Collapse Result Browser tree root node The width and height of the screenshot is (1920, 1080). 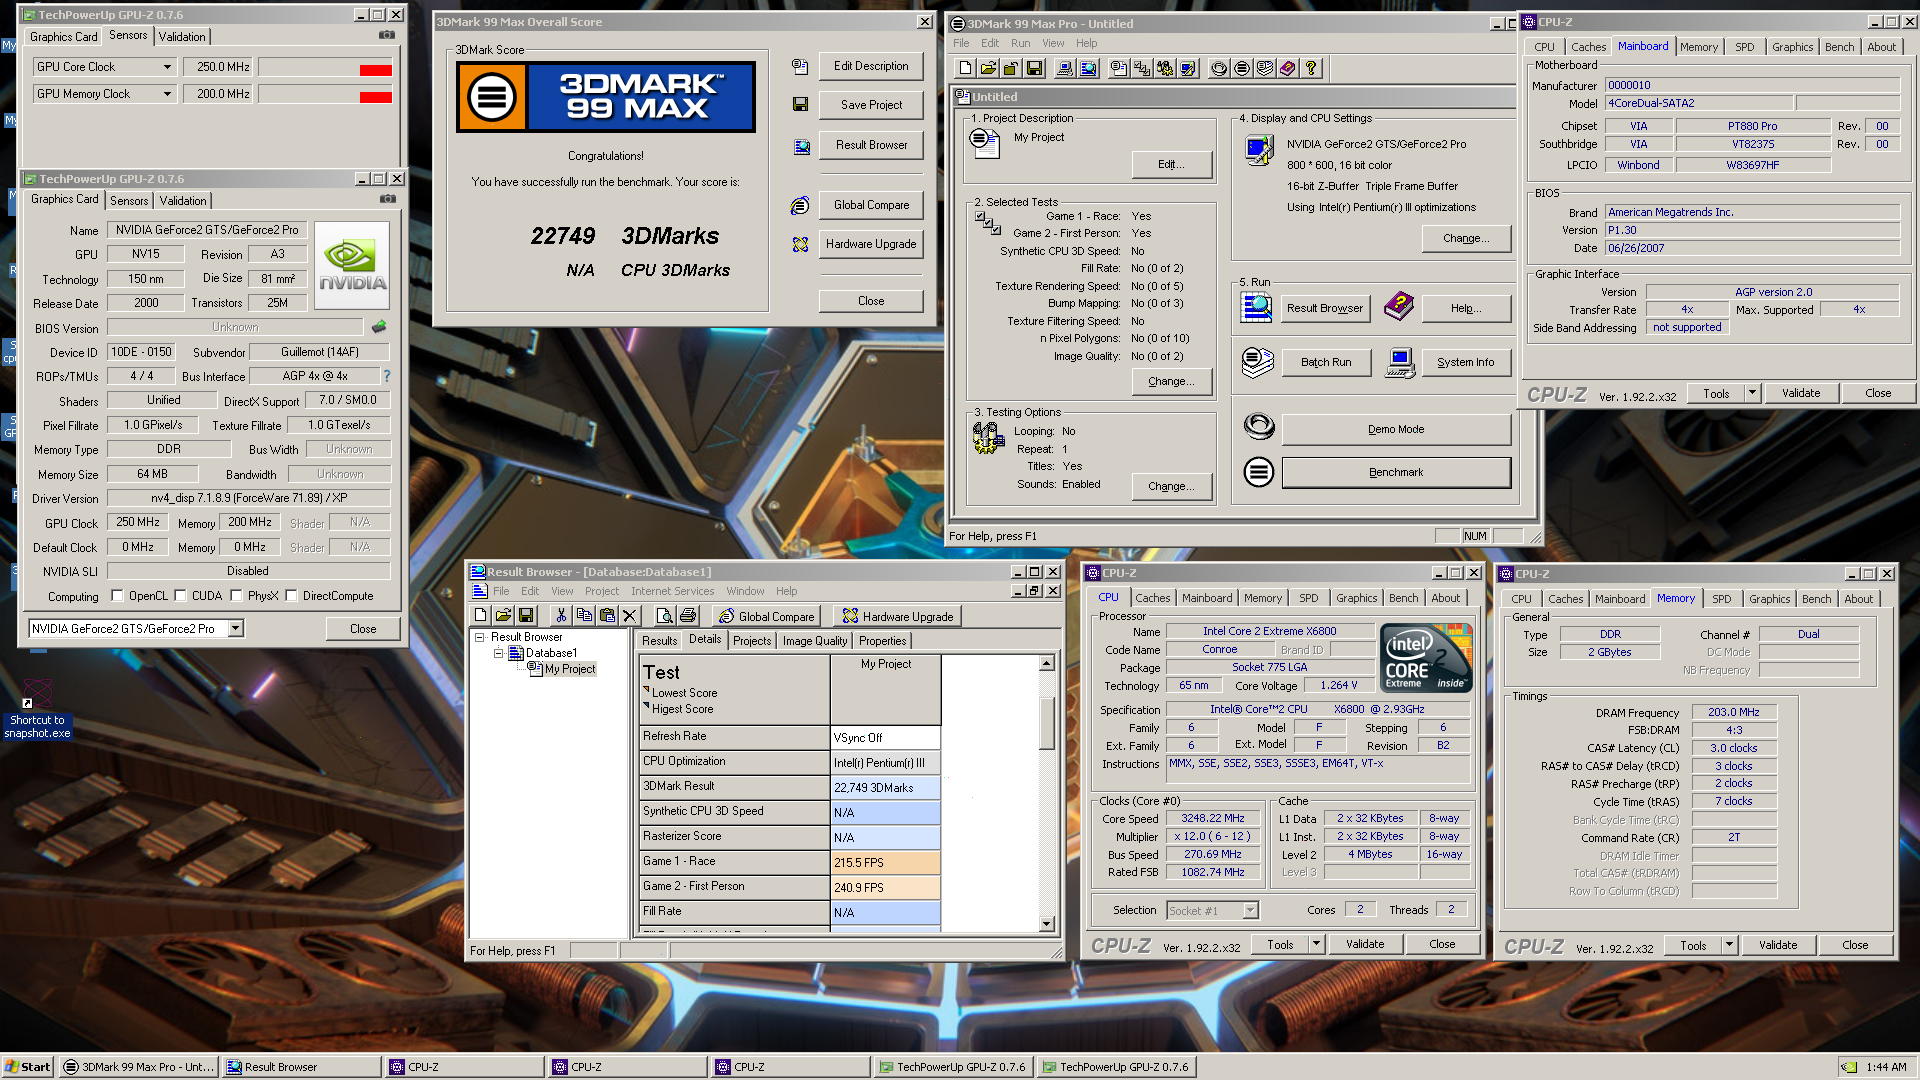tap(480, 637)
